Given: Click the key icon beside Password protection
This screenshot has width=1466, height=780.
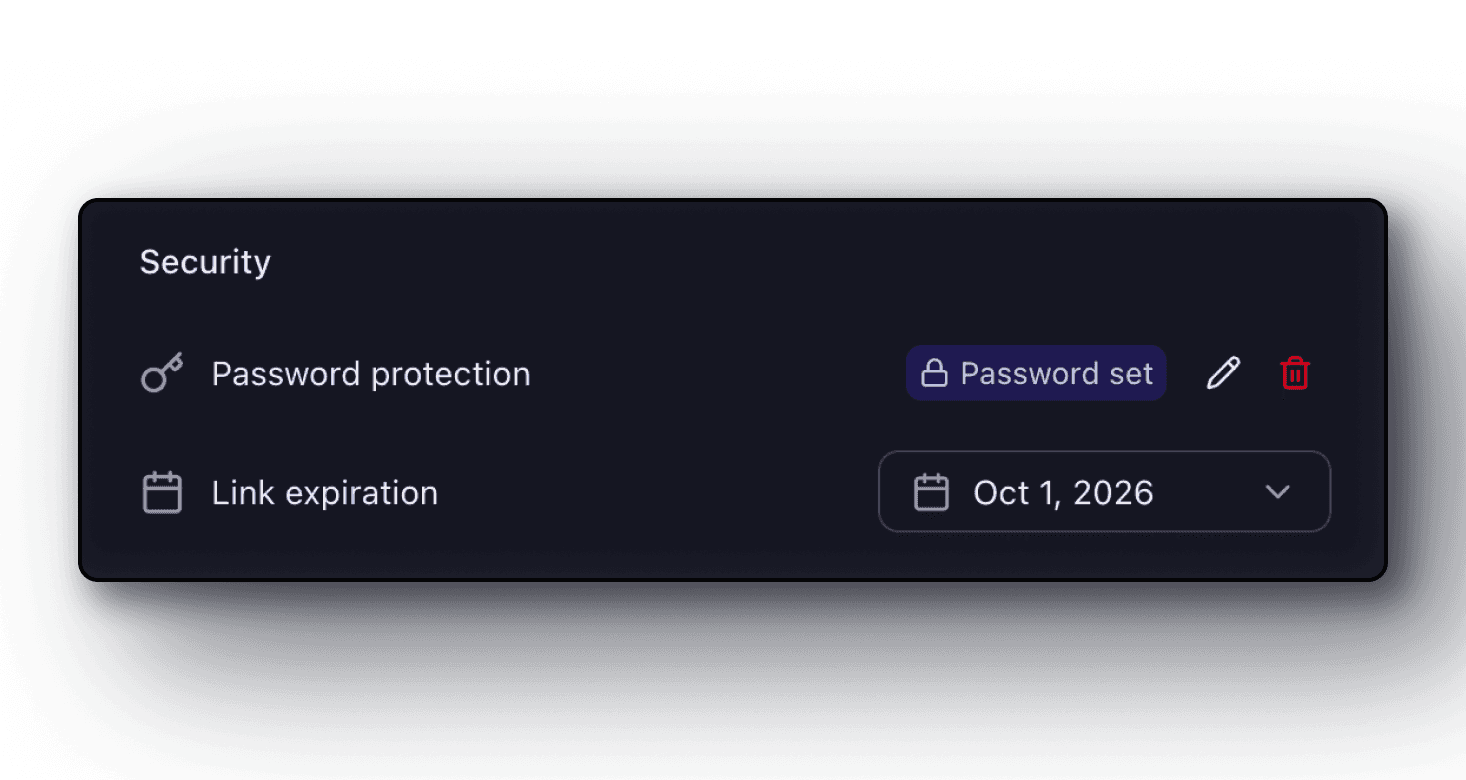Looking at the screenshot, I should click(x=162, y=373).
